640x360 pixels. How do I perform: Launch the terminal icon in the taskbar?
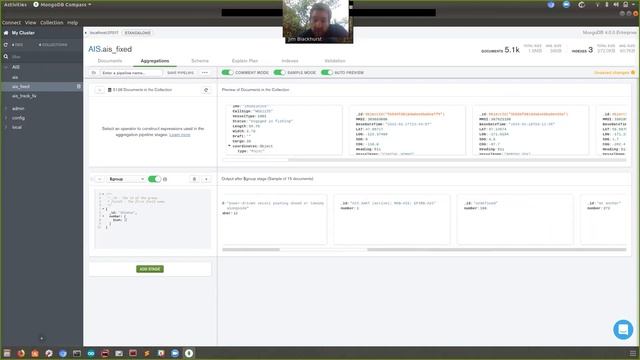[76, 353]
